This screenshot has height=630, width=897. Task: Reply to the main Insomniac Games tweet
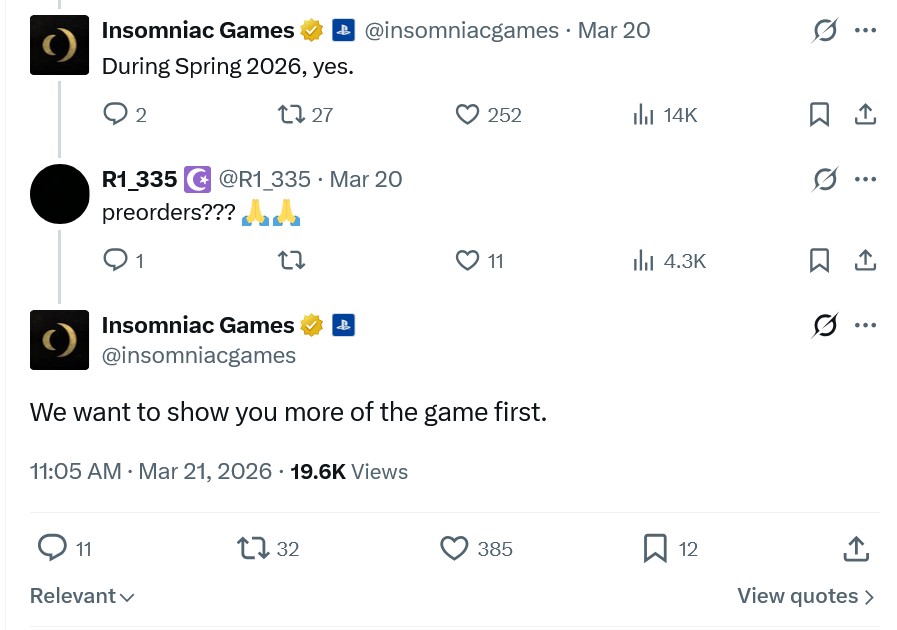pyautogui.click(x=52, y=548)
